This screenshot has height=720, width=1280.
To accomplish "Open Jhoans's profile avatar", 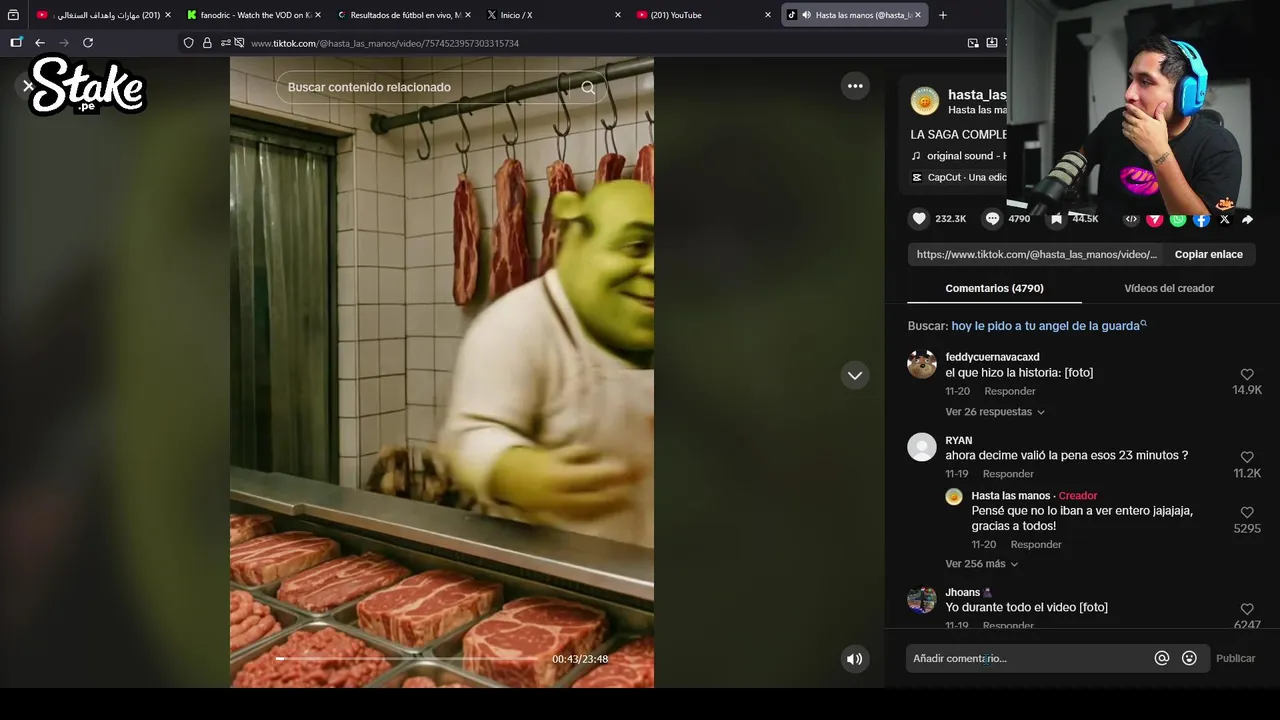I will click(x=921, y=599).
